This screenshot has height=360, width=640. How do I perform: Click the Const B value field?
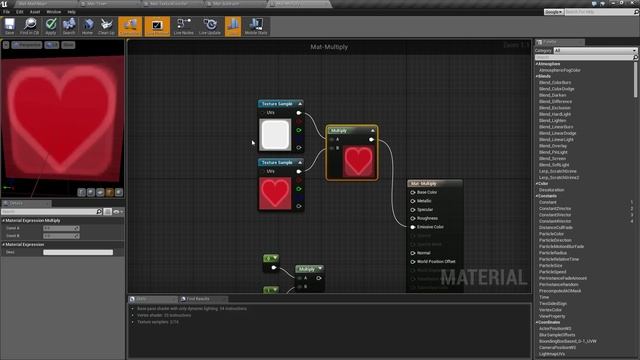[x=61, y=236]
